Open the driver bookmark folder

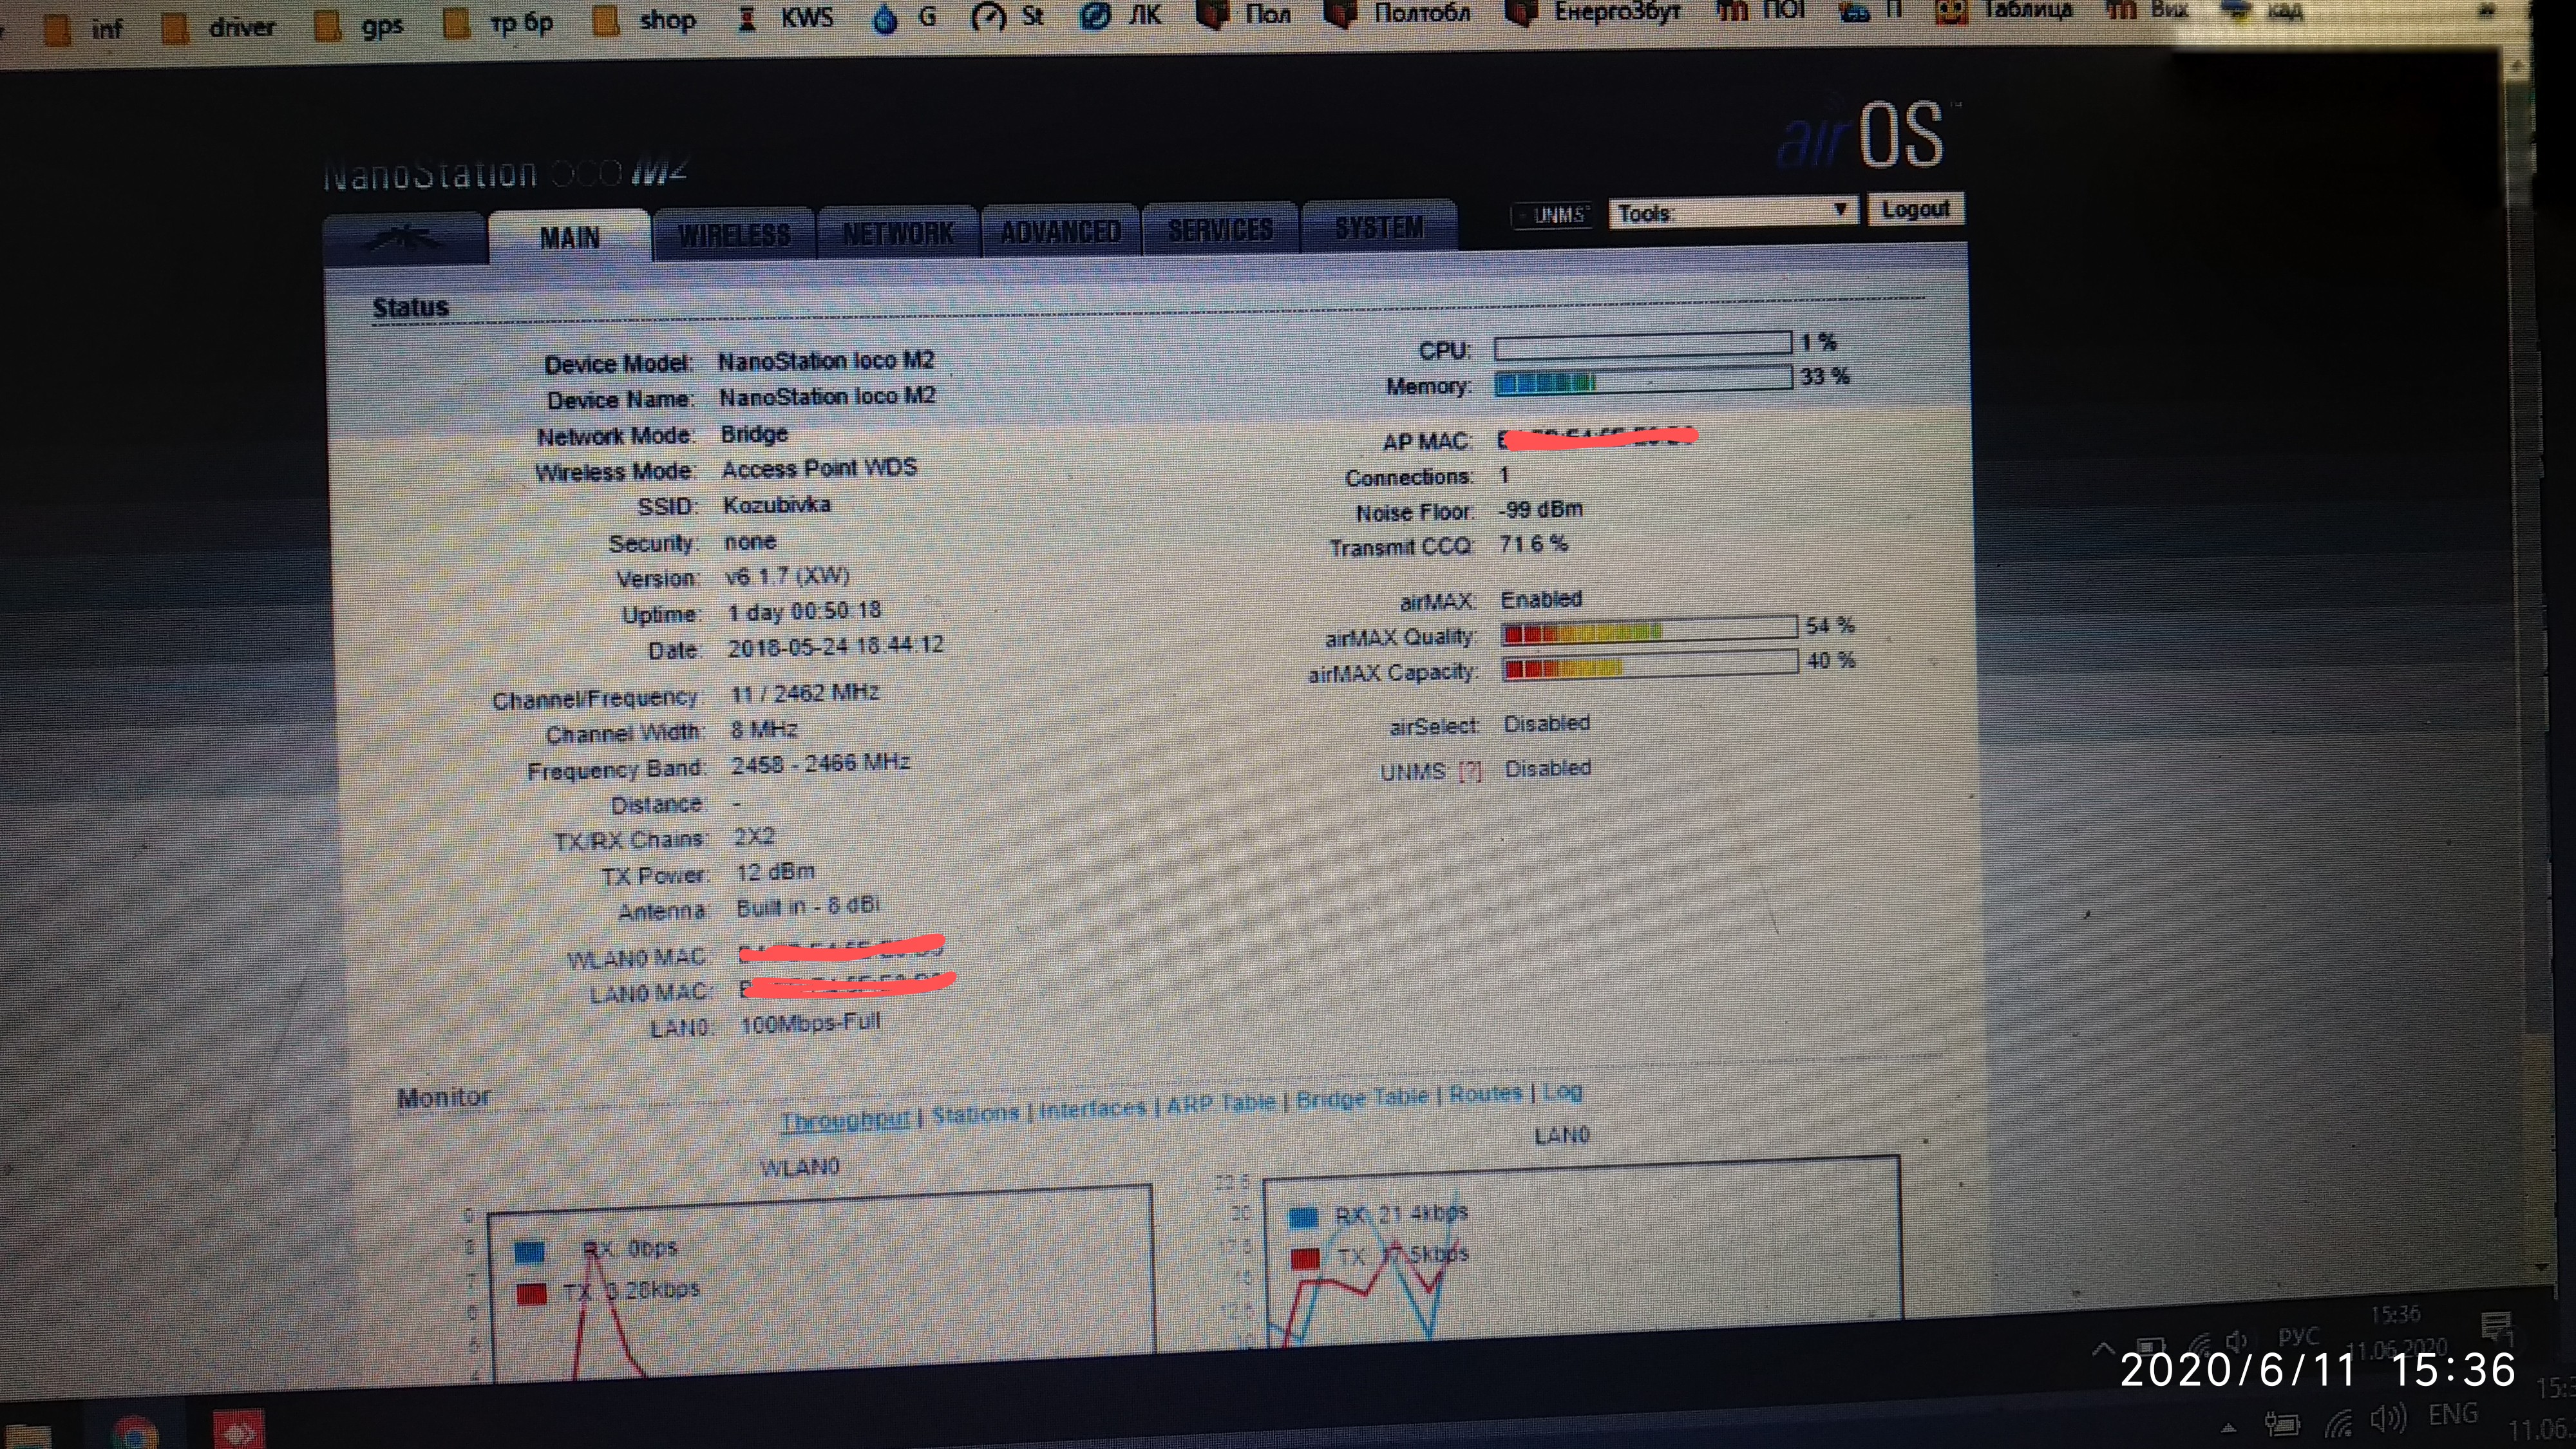218,27
